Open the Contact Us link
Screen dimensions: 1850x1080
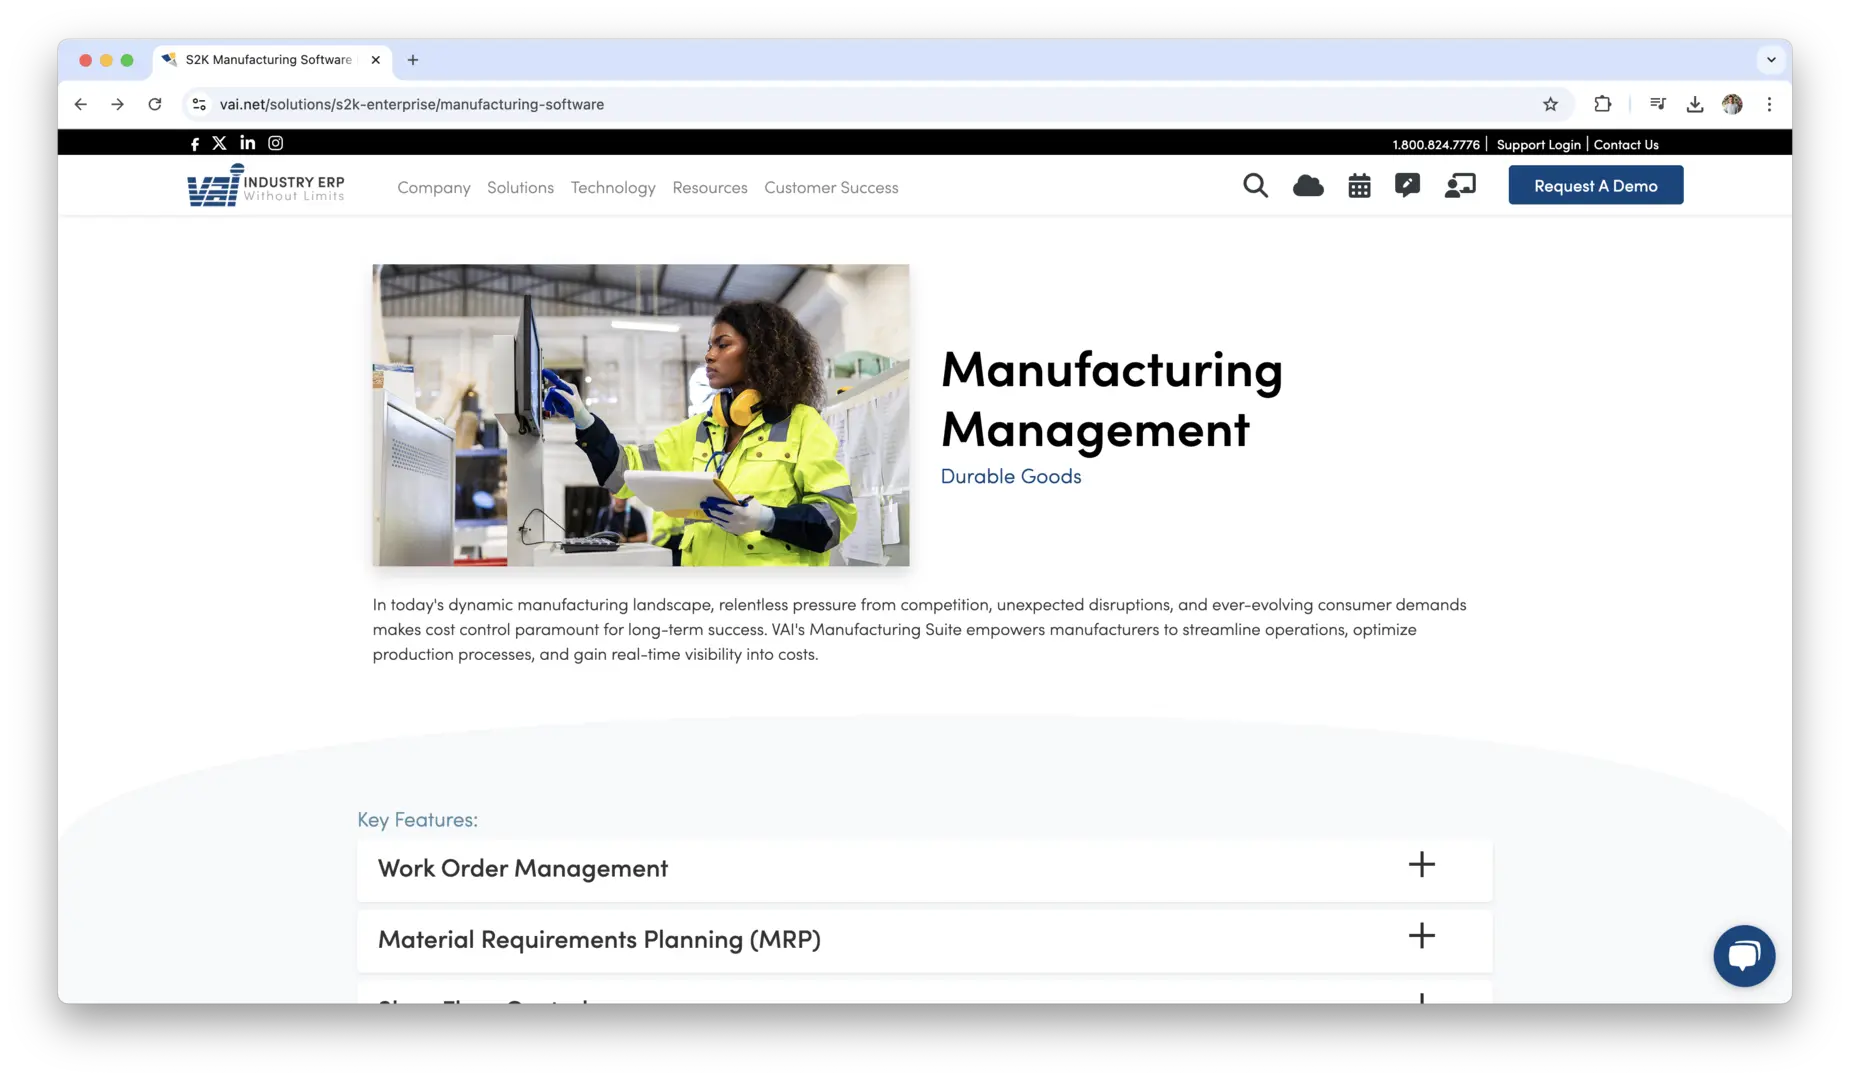(x=1626, y=145)
